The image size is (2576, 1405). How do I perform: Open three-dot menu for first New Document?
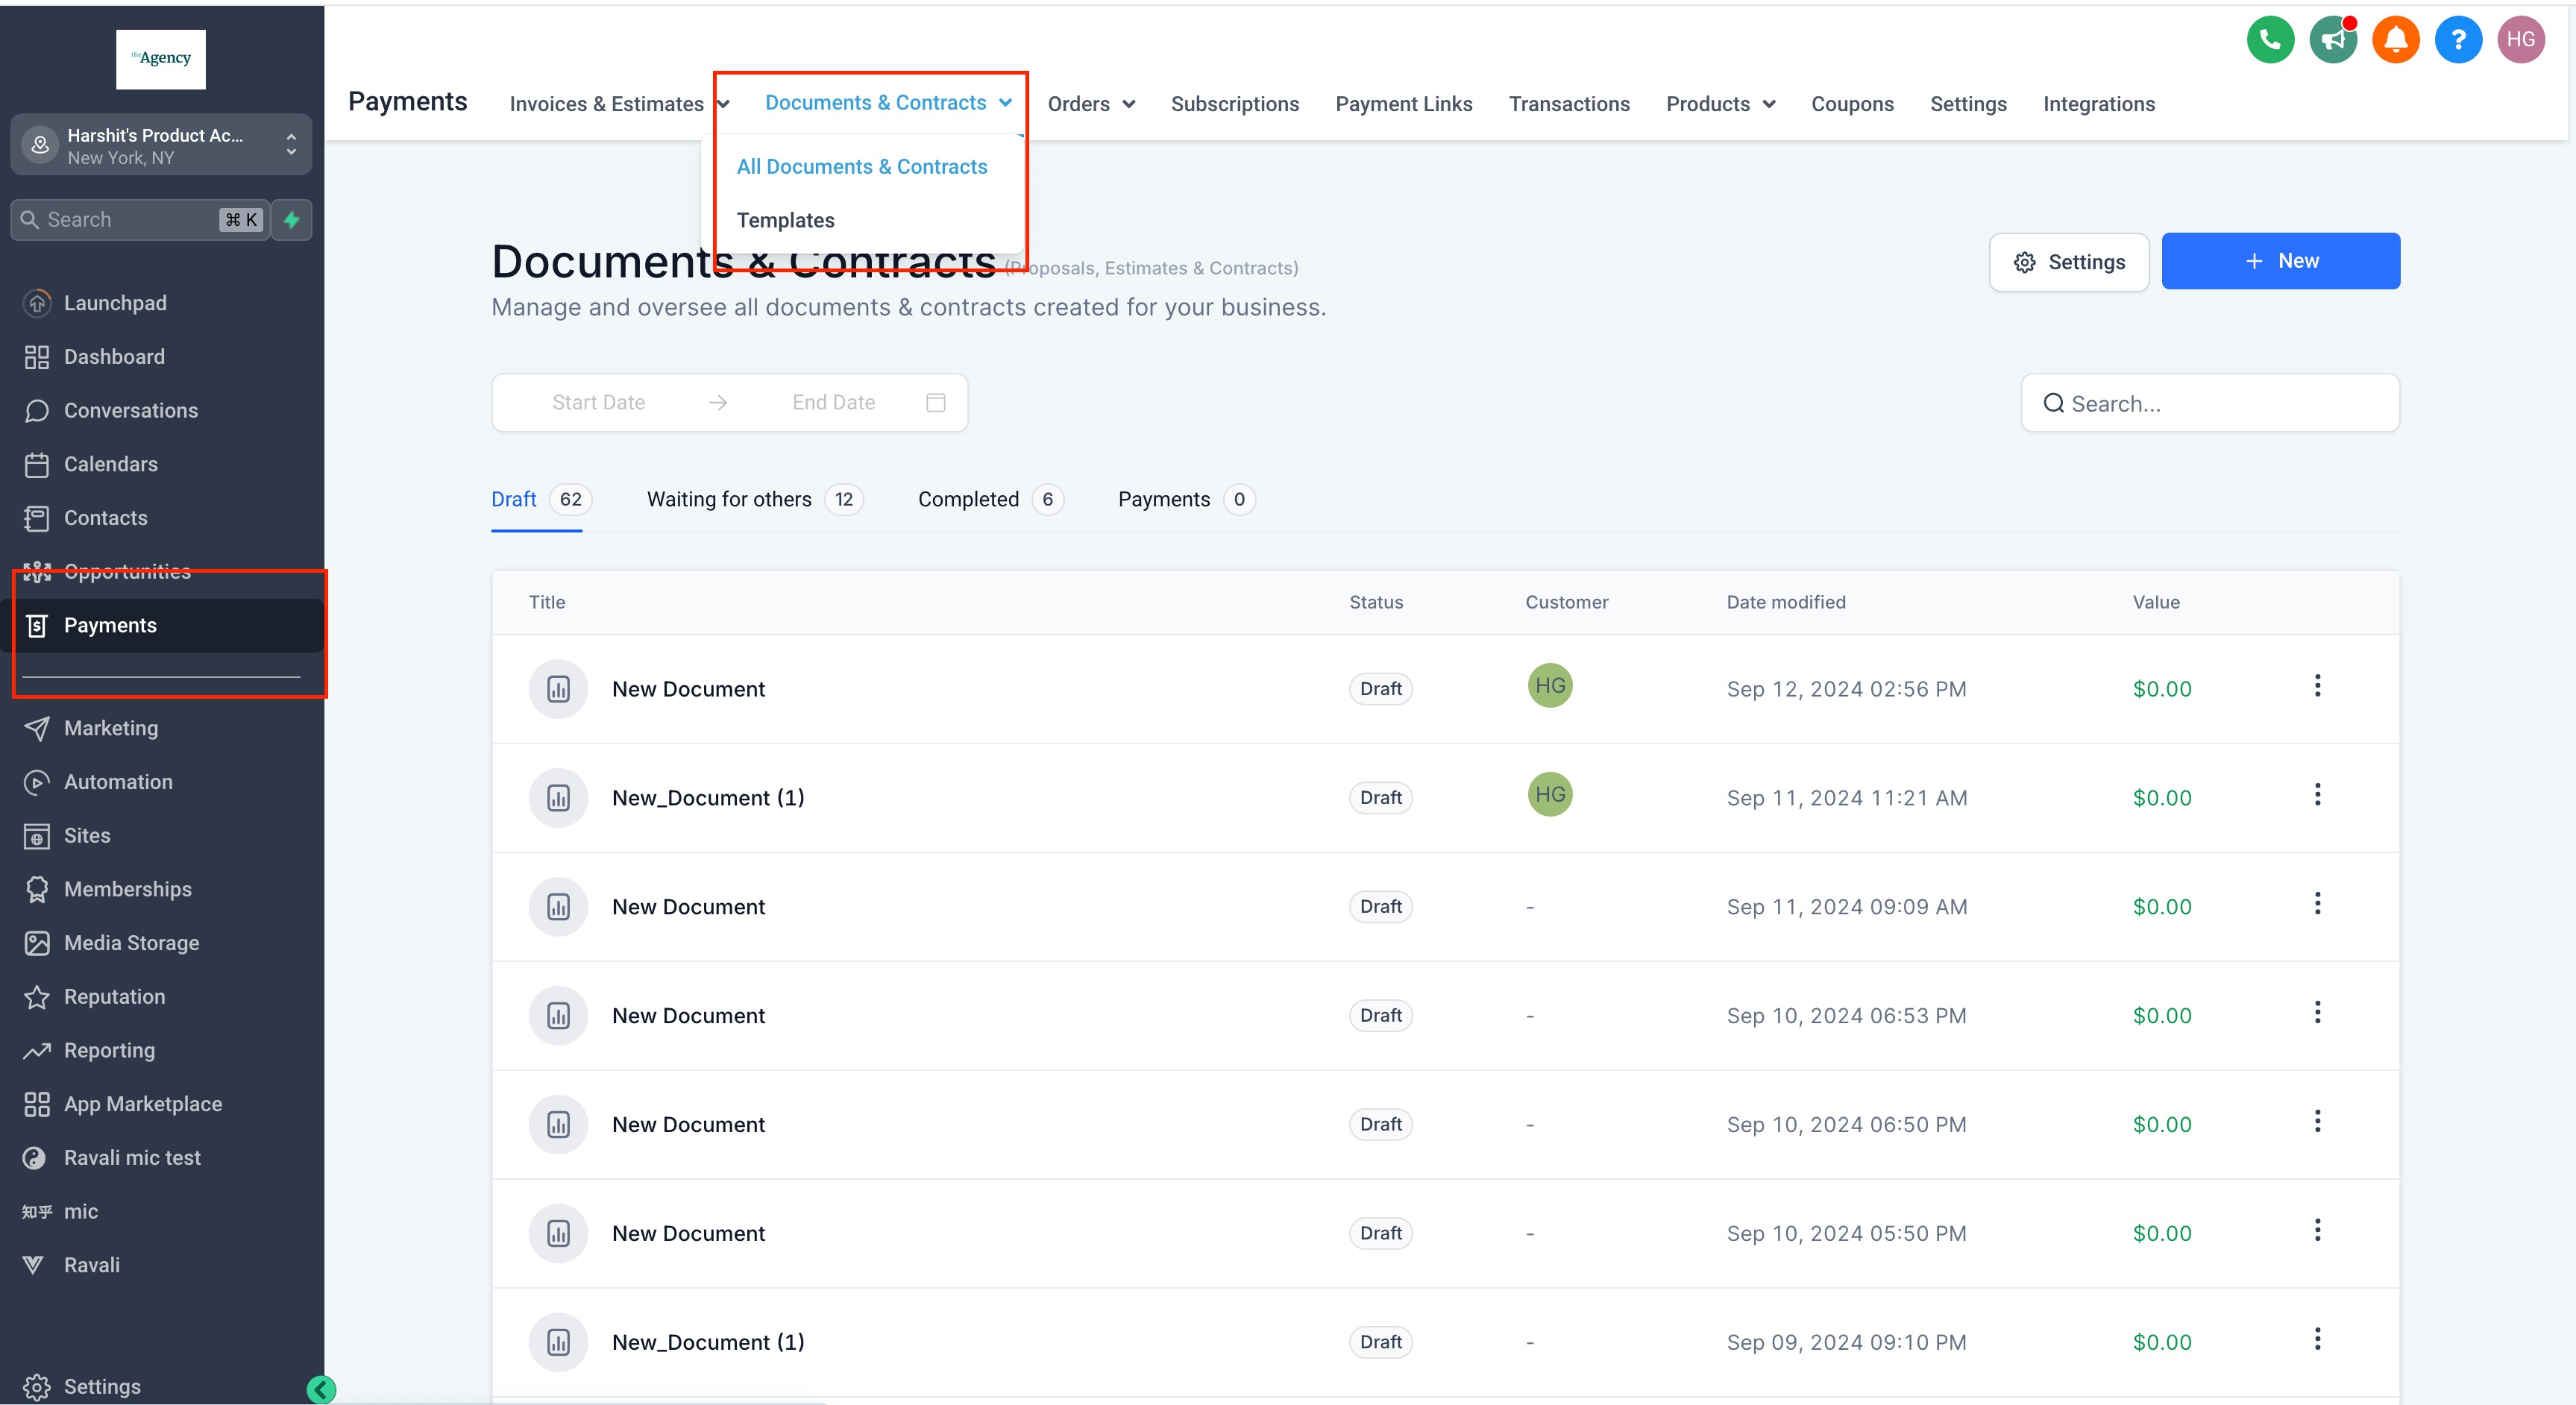pyautogui.click(x=2317, y=686)
